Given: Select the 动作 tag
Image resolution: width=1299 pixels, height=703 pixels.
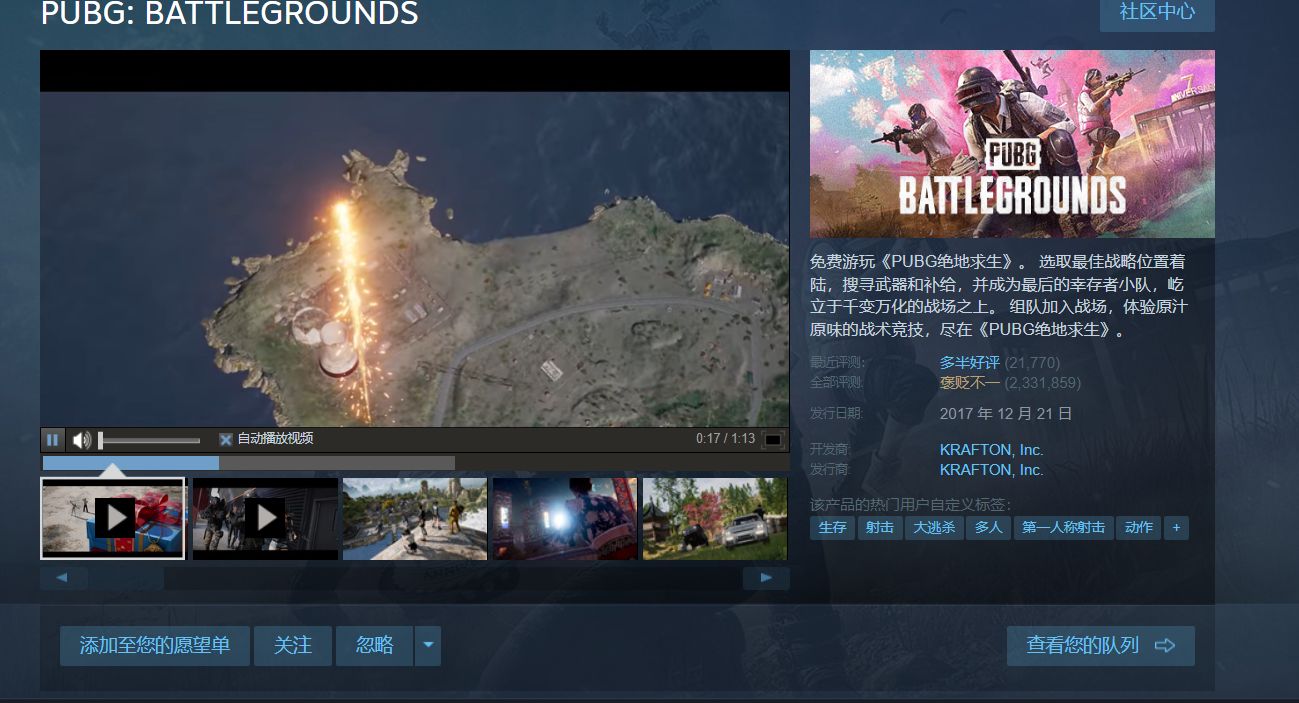Looking at the screenshot, I should [x=1138, y=527].
